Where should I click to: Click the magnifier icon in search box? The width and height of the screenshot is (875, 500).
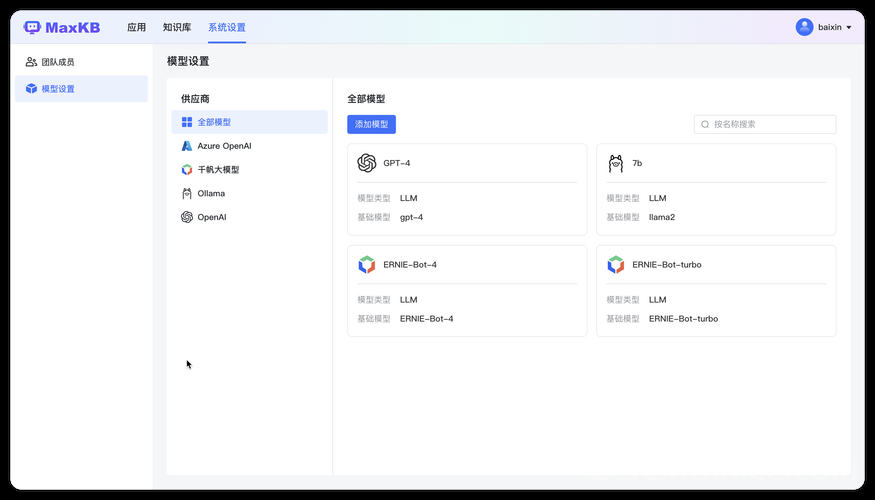tap(705, 124)
